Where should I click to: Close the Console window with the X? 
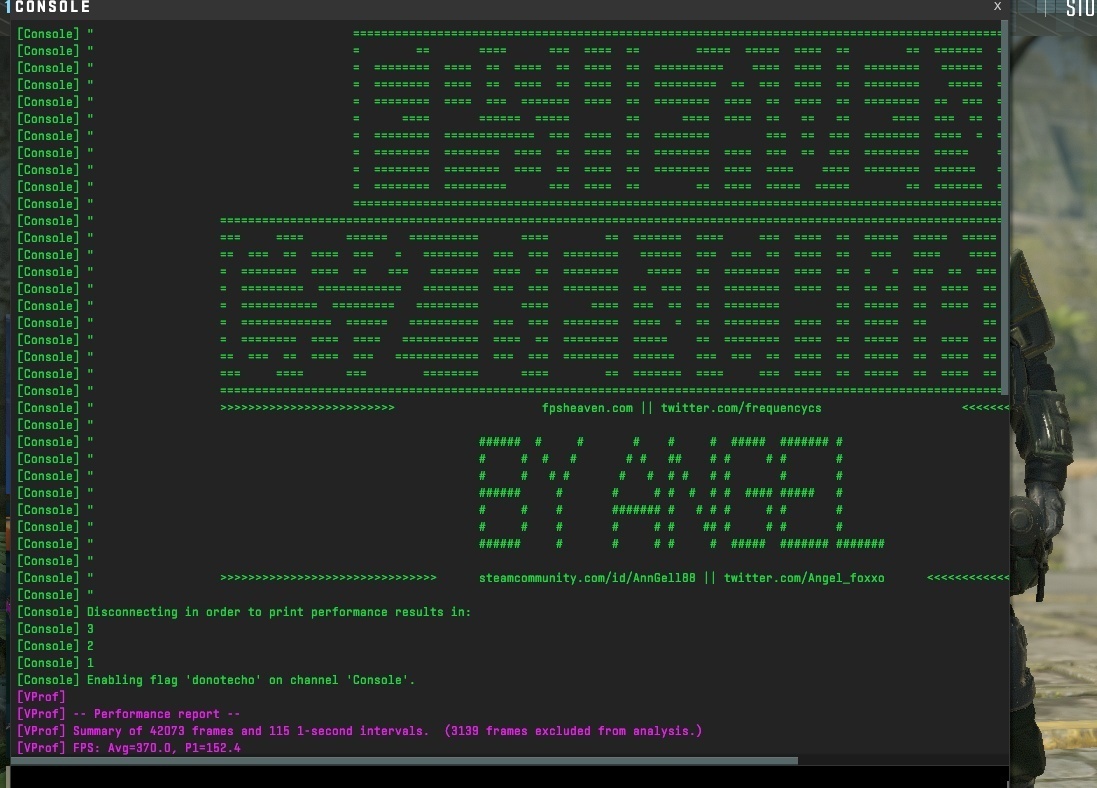click(997, 6)
